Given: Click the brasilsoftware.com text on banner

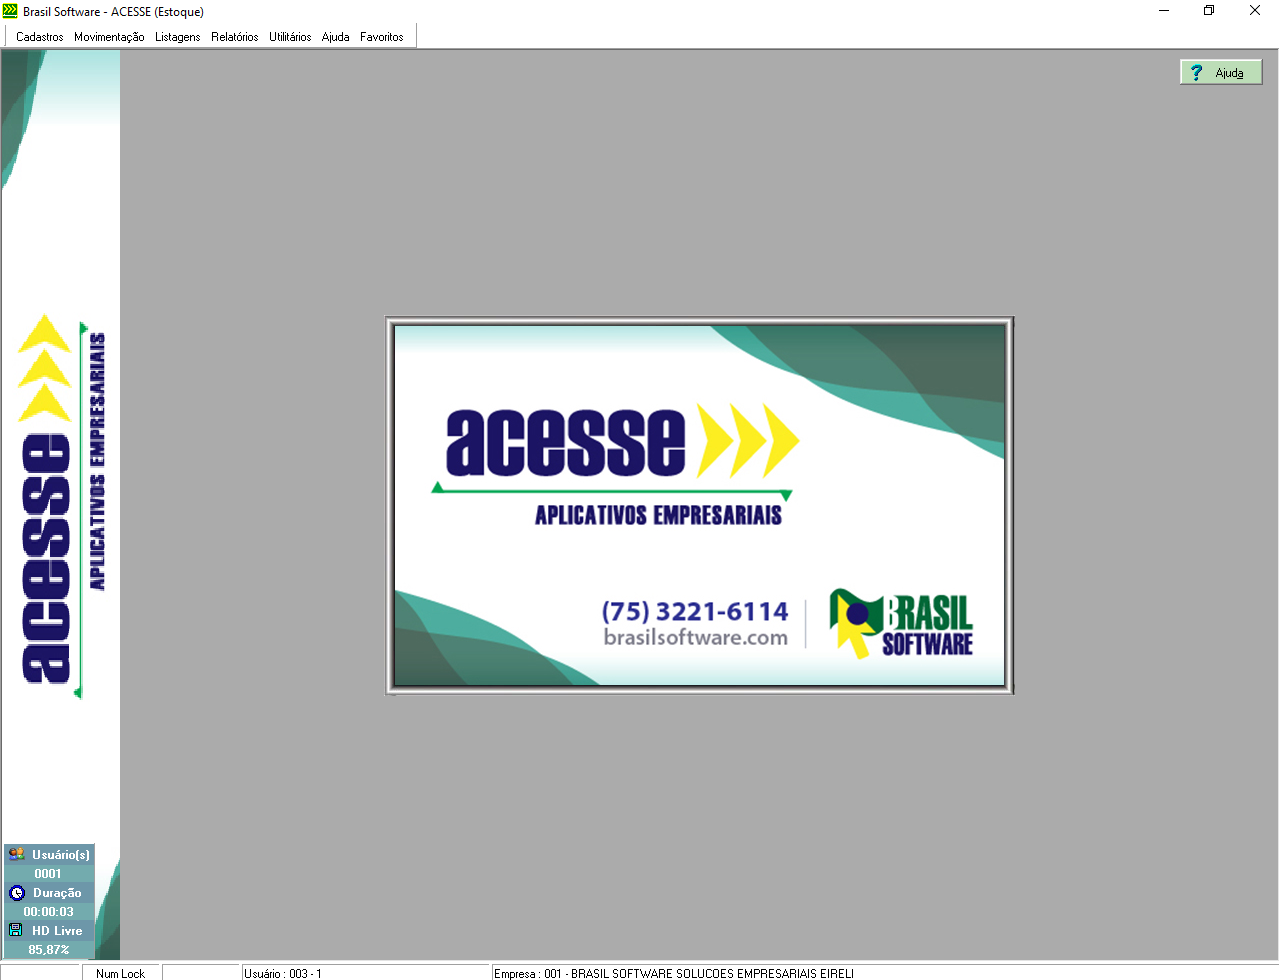Looking at the screenshot, I should coord(696,637).
